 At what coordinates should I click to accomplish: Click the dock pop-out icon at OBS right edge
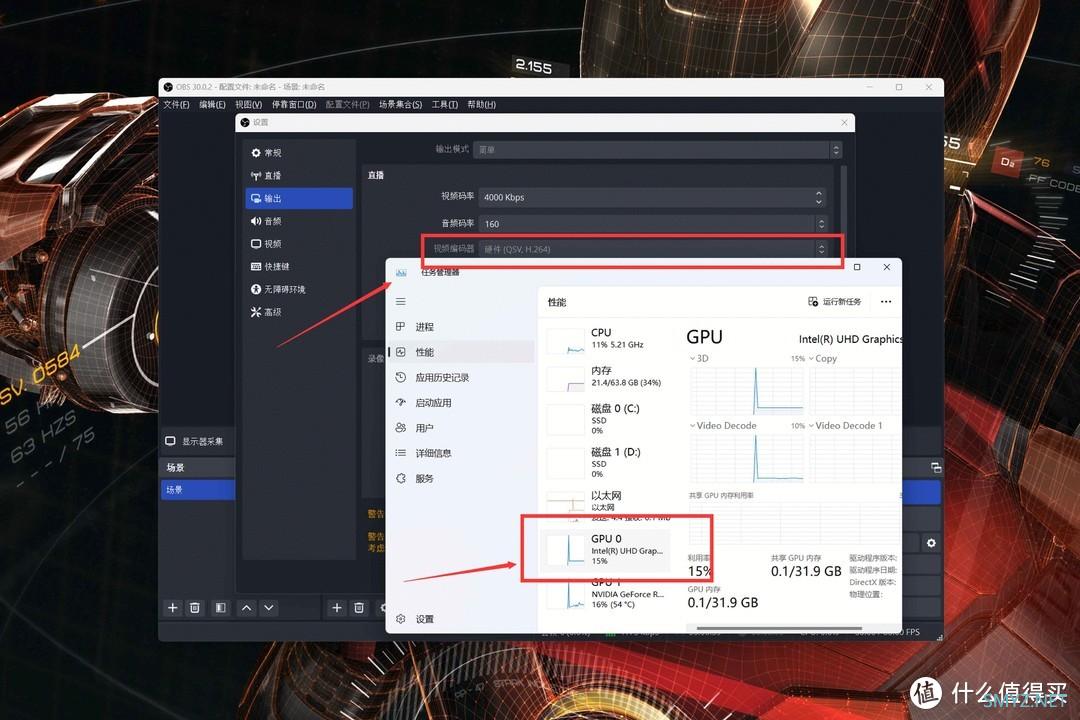[936, 468]
